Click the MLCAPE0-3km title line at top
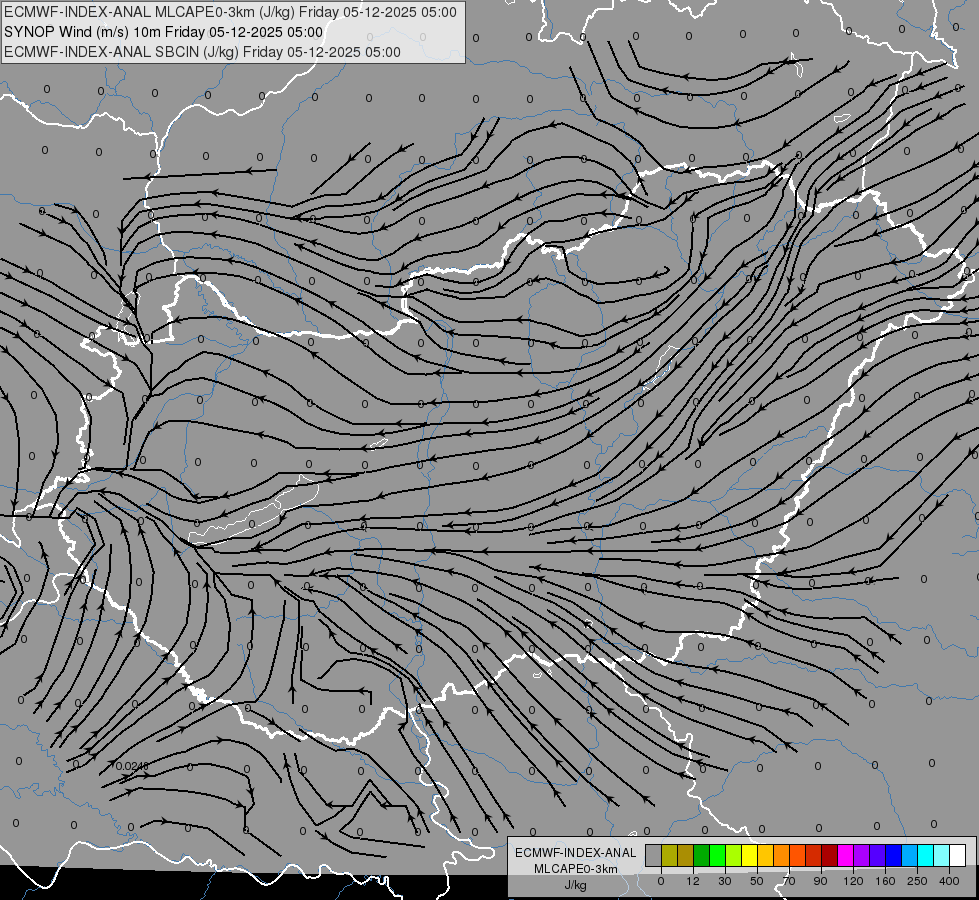This screenshot has width=979, height=900. pyautogui.click(x=230, y=12)
